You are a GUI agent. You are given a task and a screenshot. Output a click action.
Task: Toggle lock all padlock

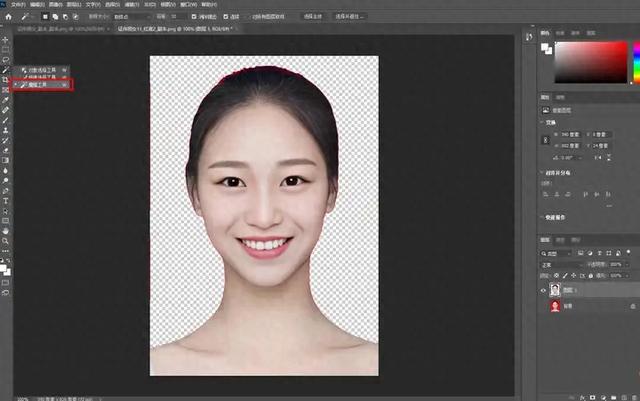point(591,276)
